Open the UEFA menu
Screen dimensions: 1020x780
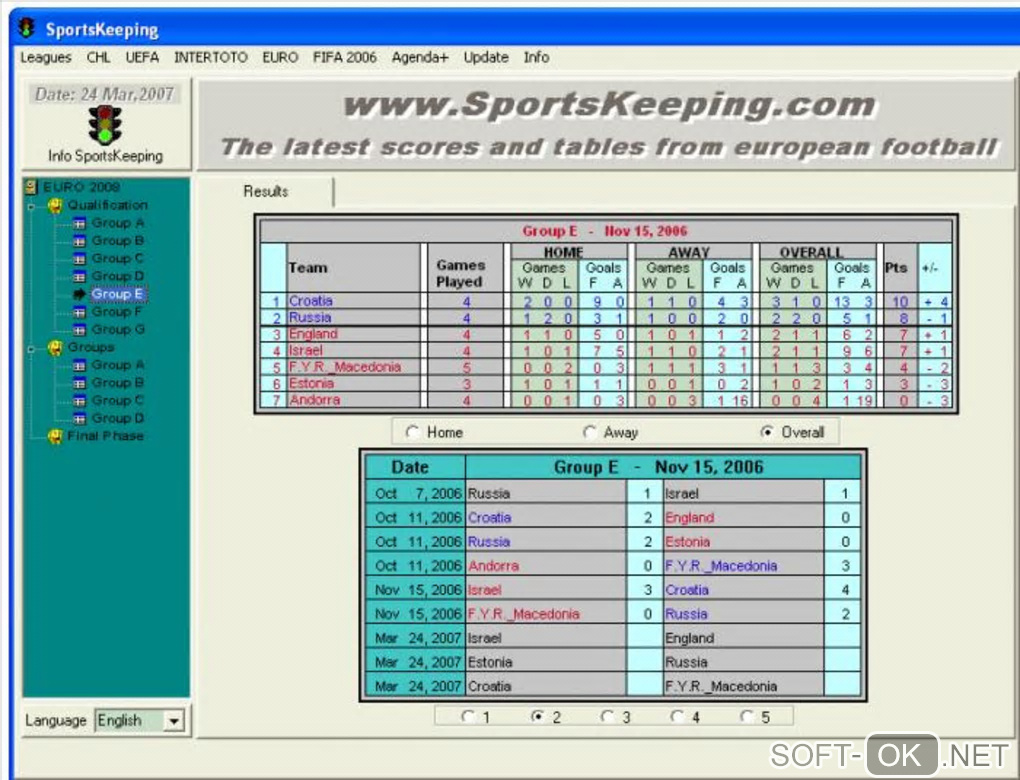pos(142,57)
